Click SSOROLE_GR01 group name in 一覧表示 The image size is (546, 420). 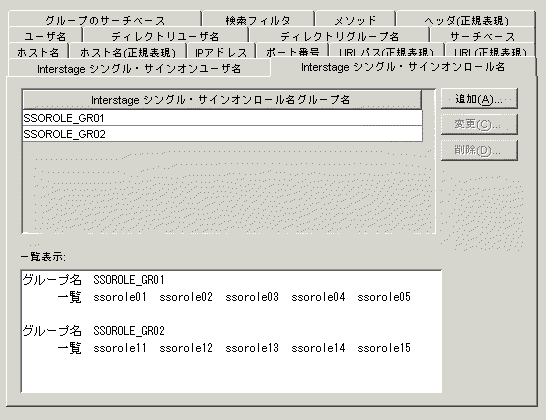click(128, 280)
